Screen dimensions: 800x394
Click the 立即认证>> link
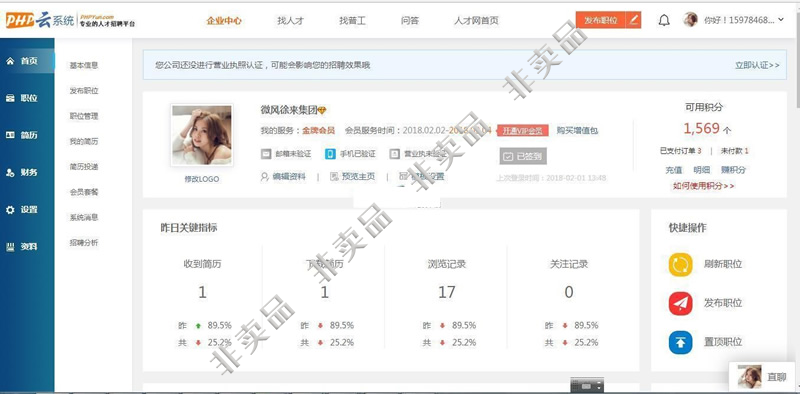[757, 65]
